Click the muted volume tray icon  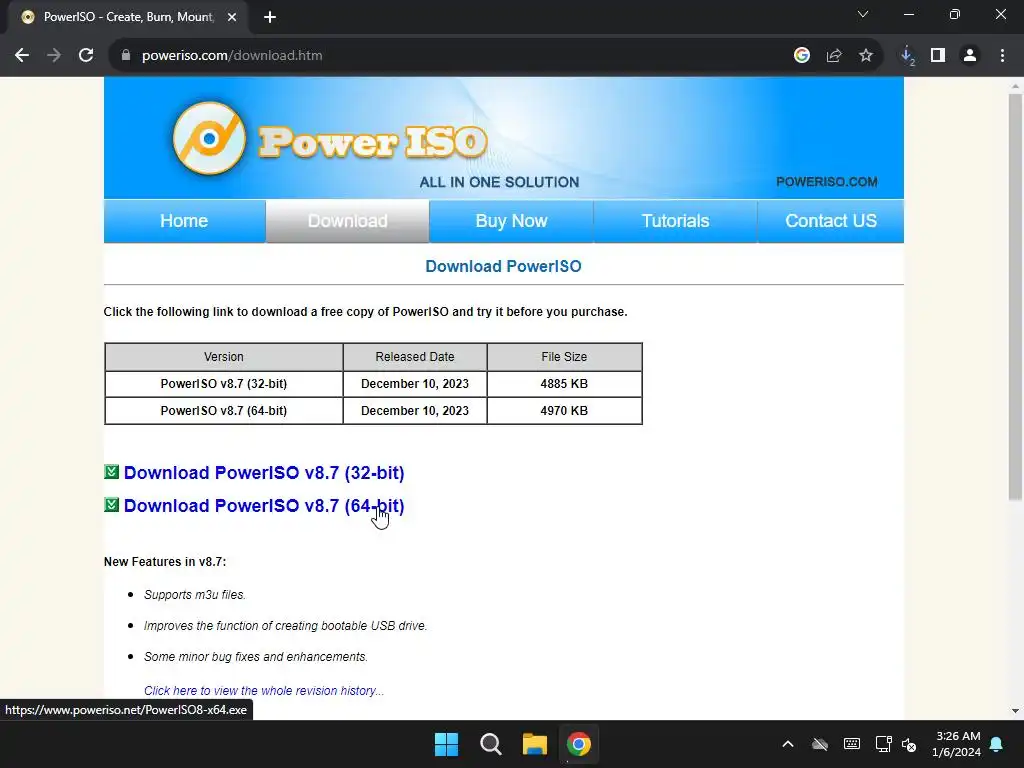coord(909,744)
